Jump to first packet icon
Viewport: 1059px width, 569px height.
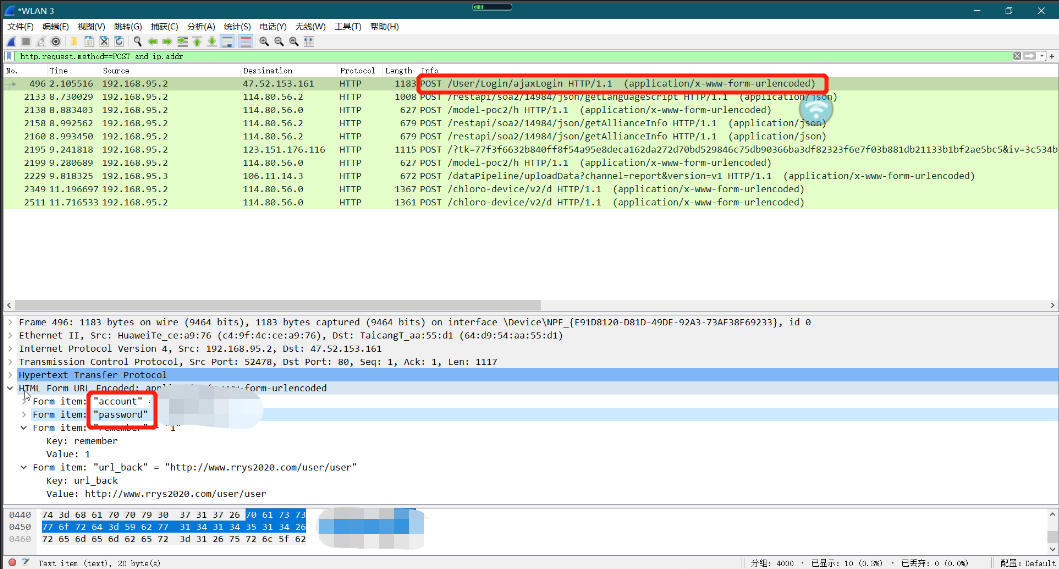[x=197, y=41]
